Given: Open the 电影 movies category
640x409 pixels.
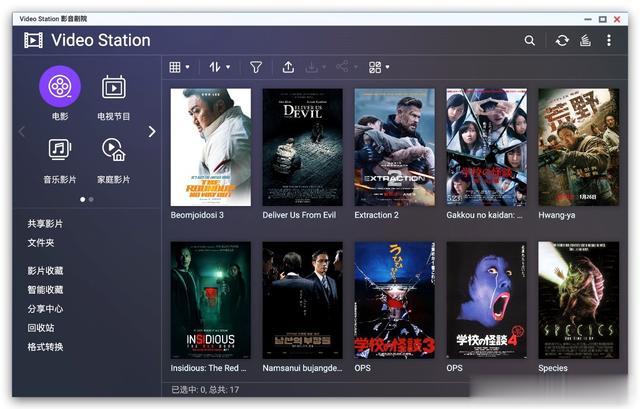Looking at the screenshot, I should click(60, 87).
